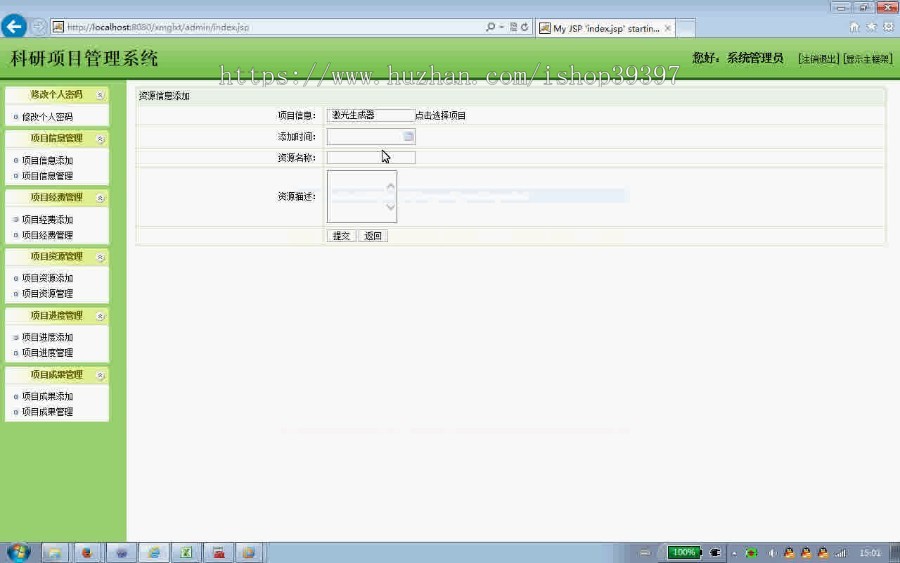
Task: Click the search magnifier in address bar
Action: point(490,27)
